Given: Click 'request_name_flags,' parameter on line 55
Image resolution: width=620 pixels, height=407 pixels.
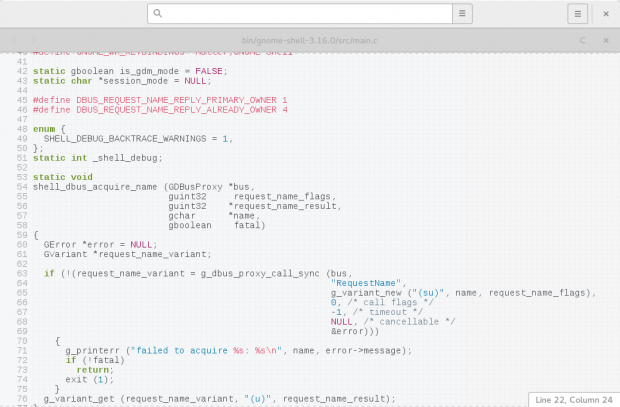Looking at the screenshot, I should (x=285, y=196).
